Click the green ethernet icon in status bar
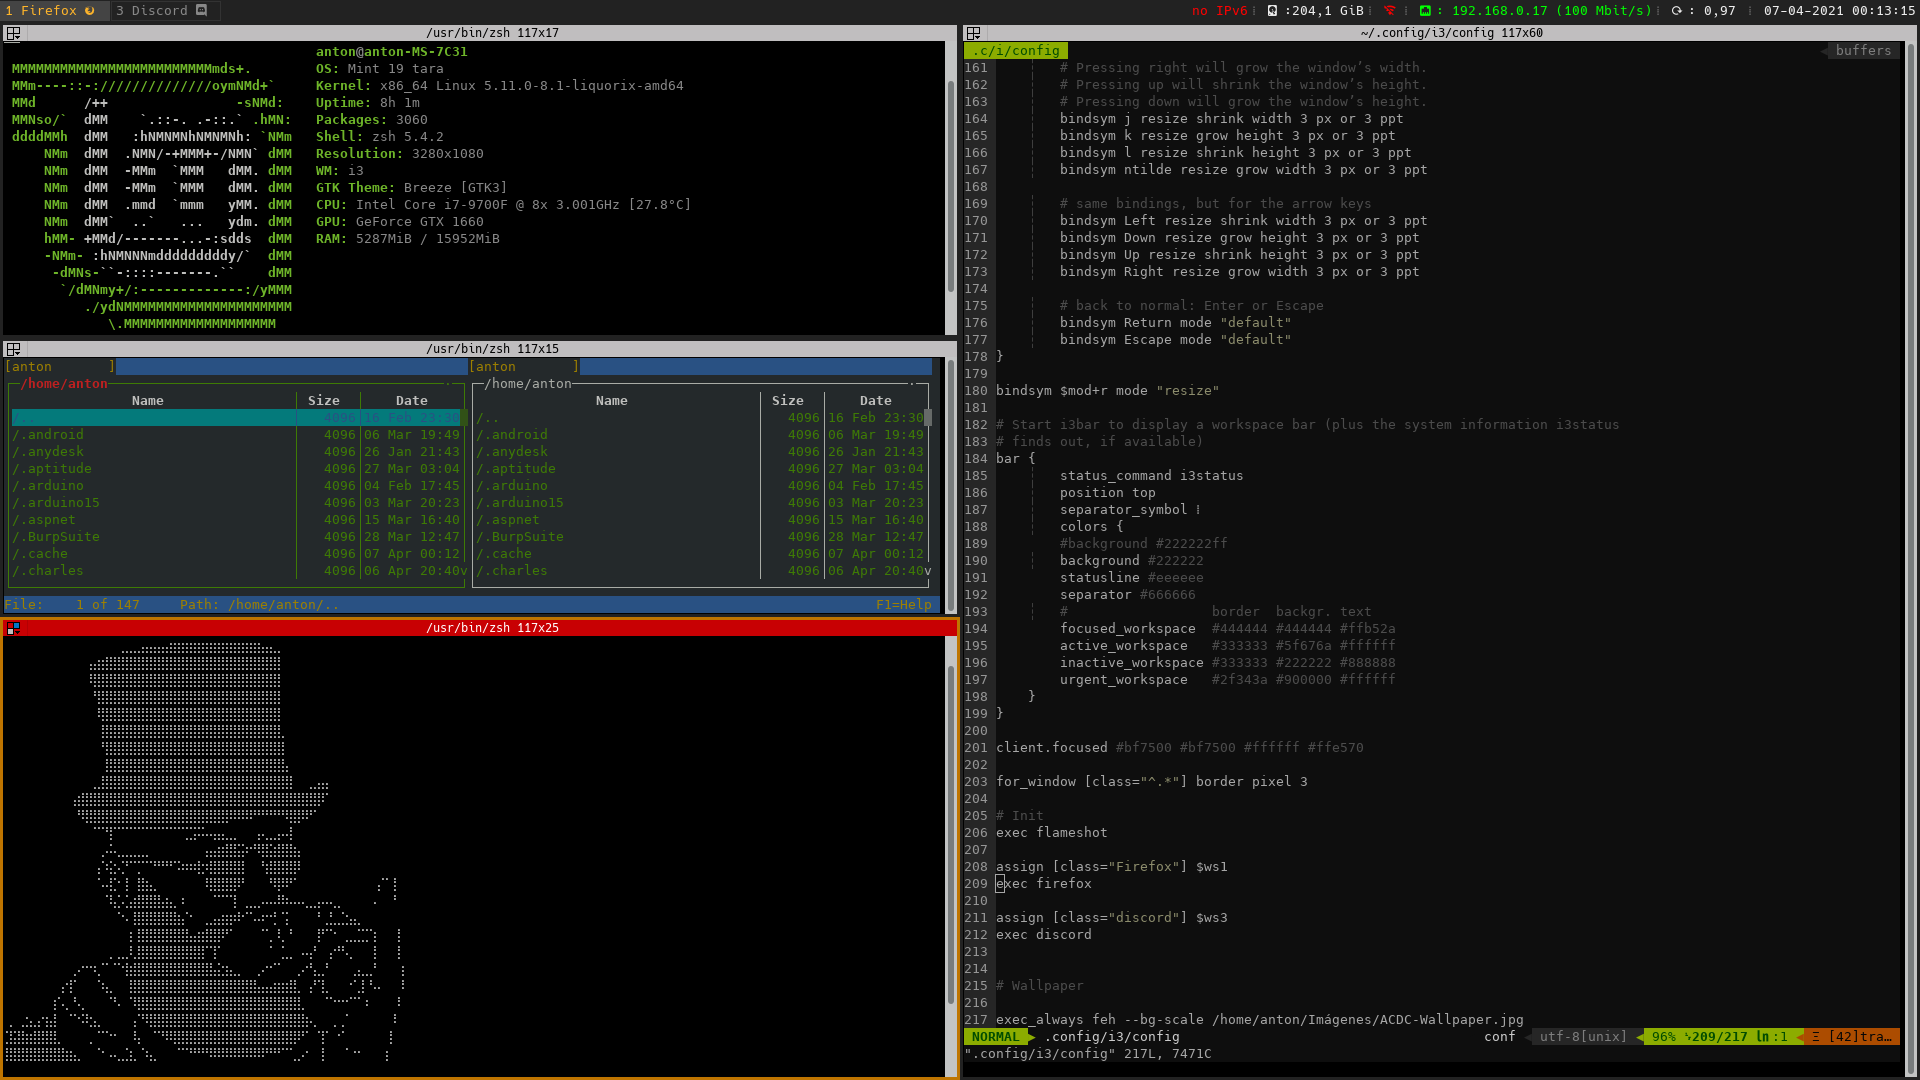Image resolution: width=1920 pixels, height=1080 pixels. click(x=1425, y=11)
